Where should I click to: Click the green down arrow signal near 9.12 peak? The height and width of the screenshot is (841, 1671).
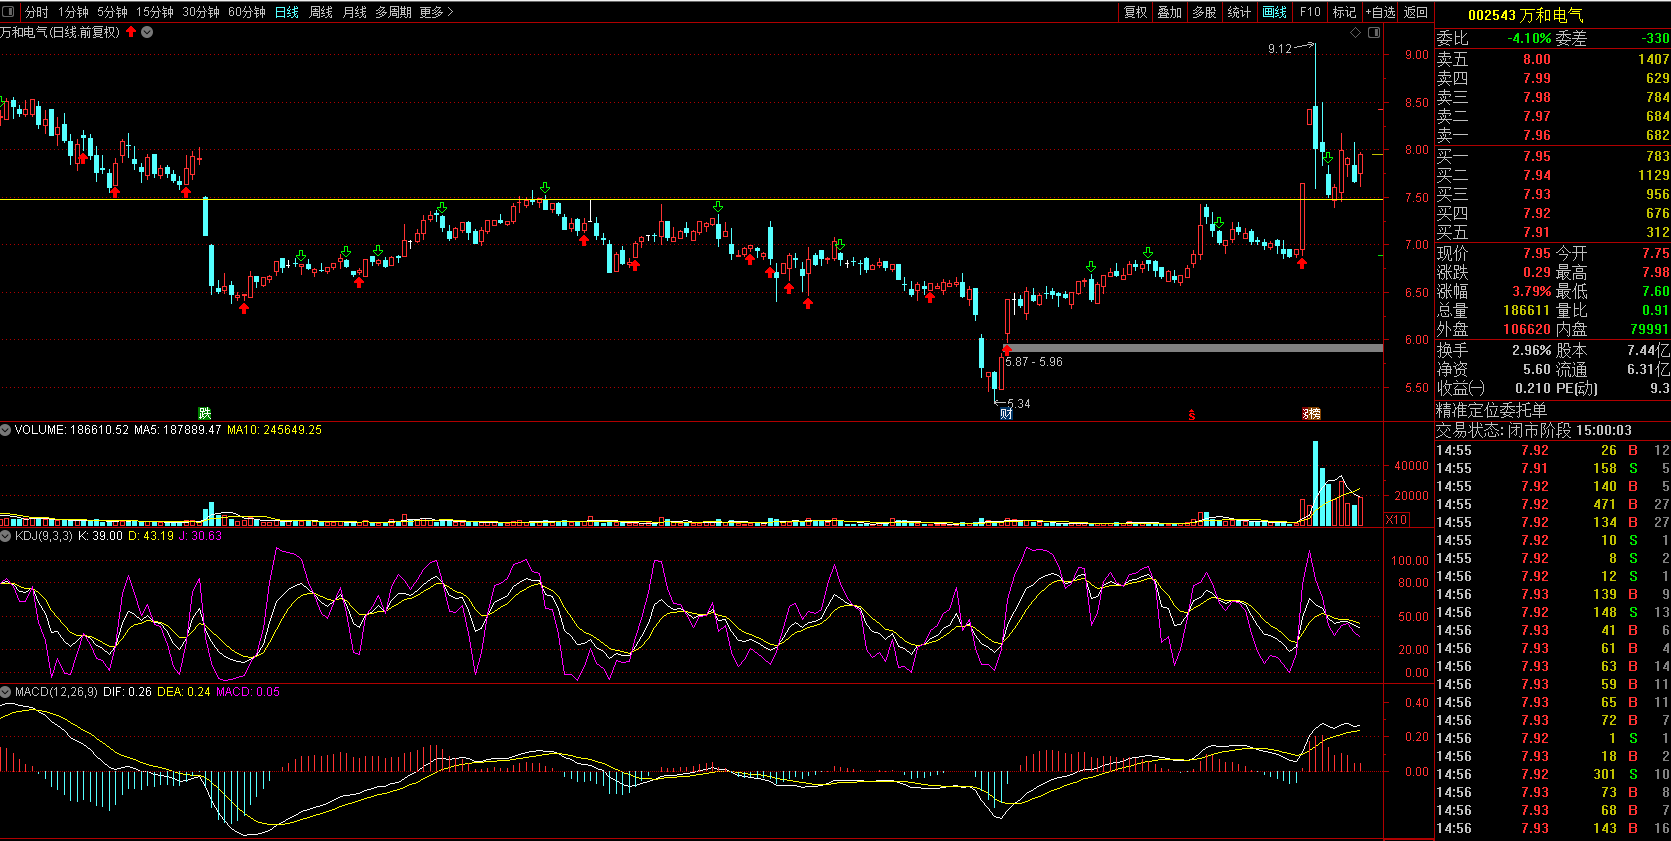[x=1328, y=159]
